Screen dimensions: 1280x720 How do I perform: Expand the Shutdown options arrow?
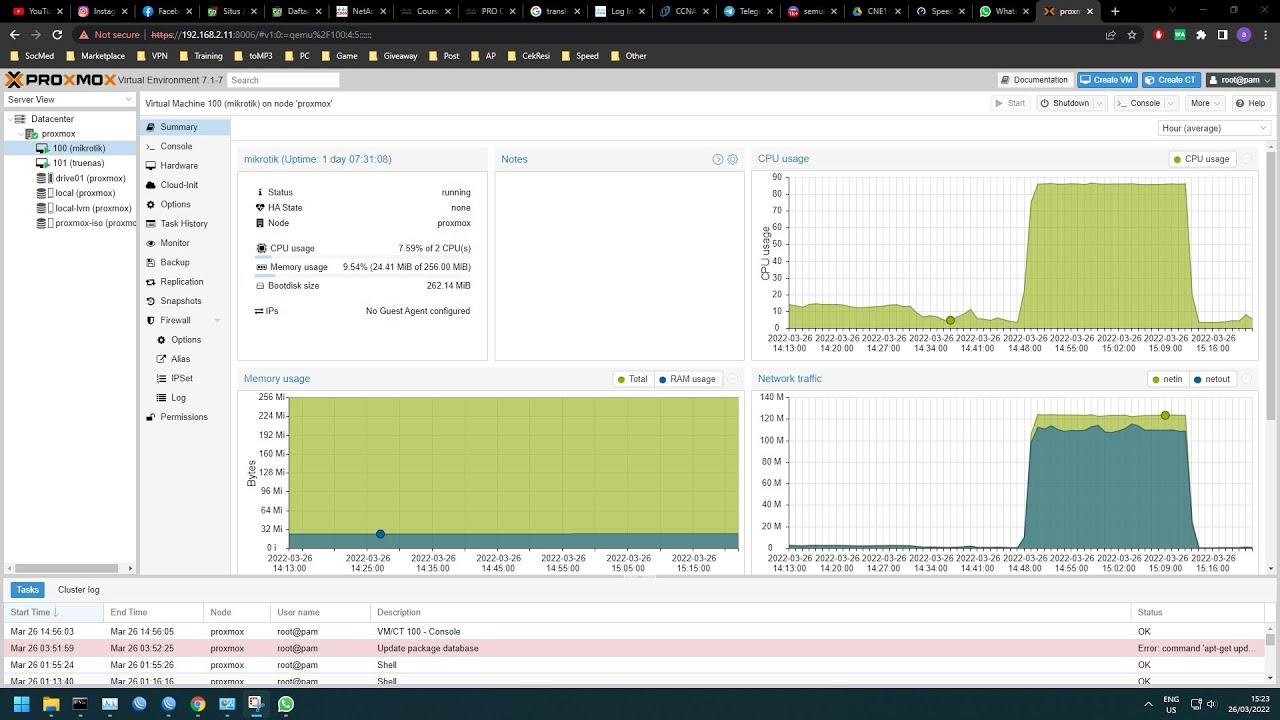1100,103
